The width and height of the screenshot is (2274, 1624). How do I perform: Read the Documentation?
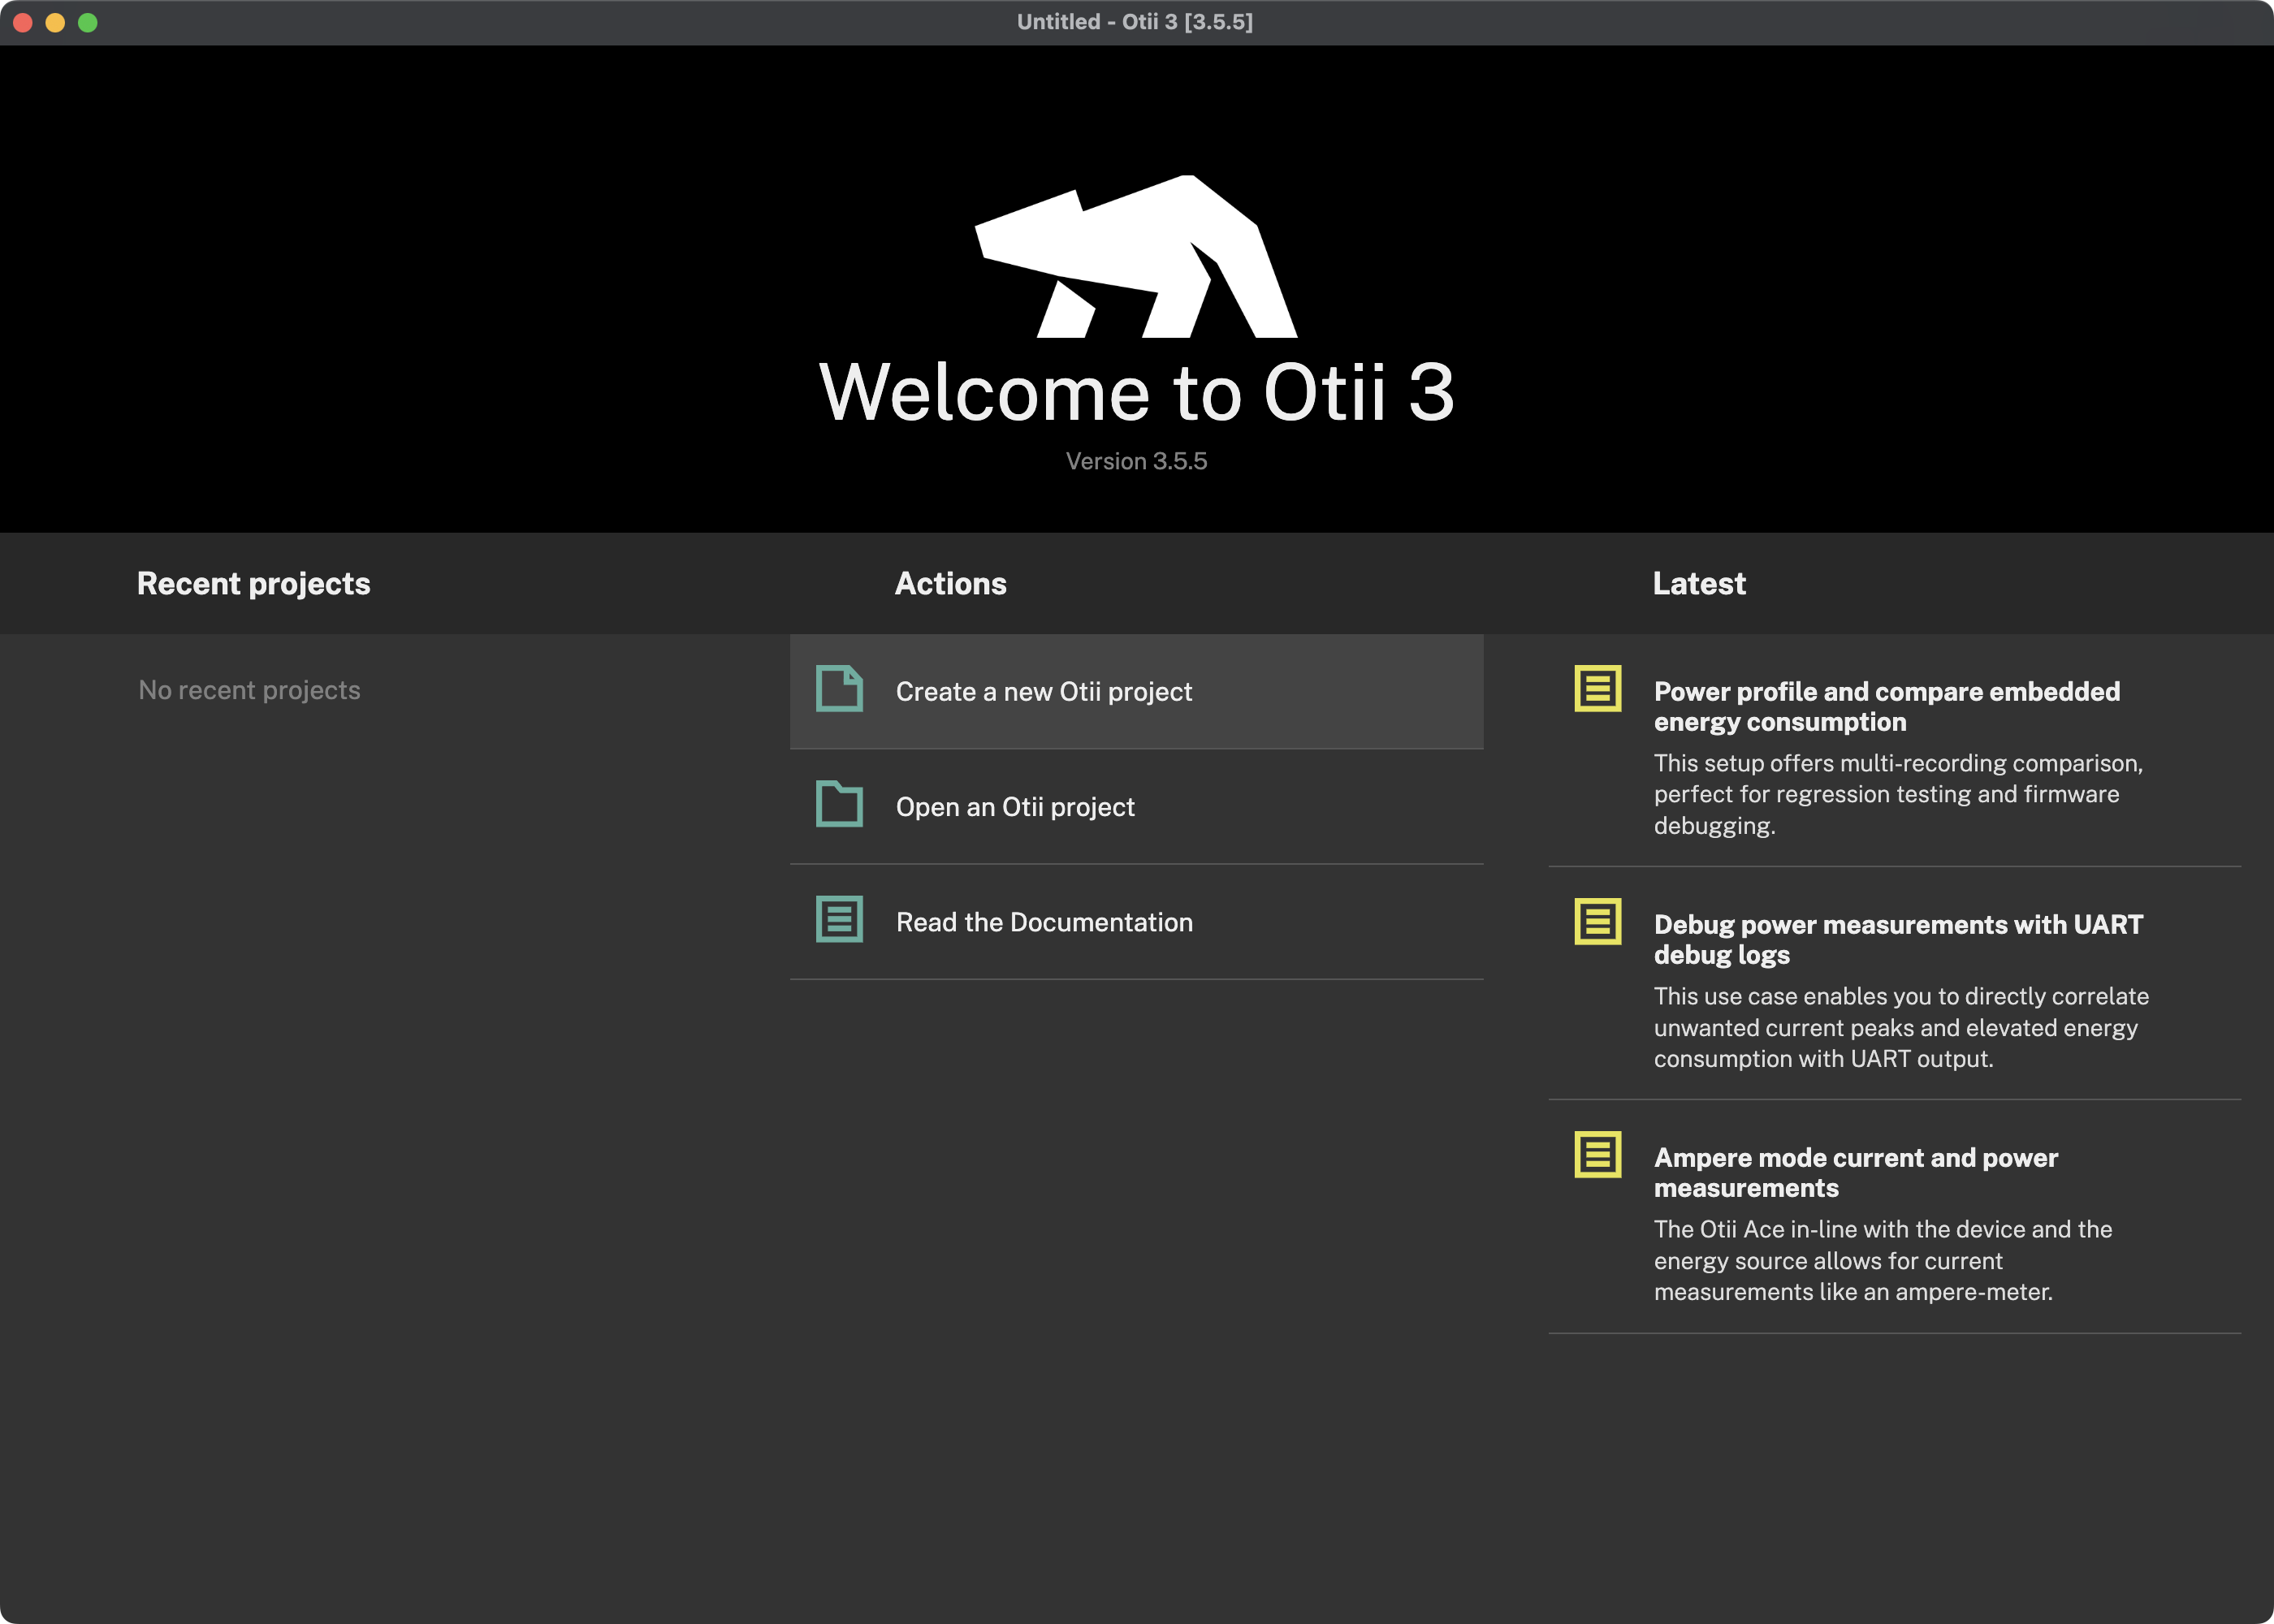tap(1136, 922)
